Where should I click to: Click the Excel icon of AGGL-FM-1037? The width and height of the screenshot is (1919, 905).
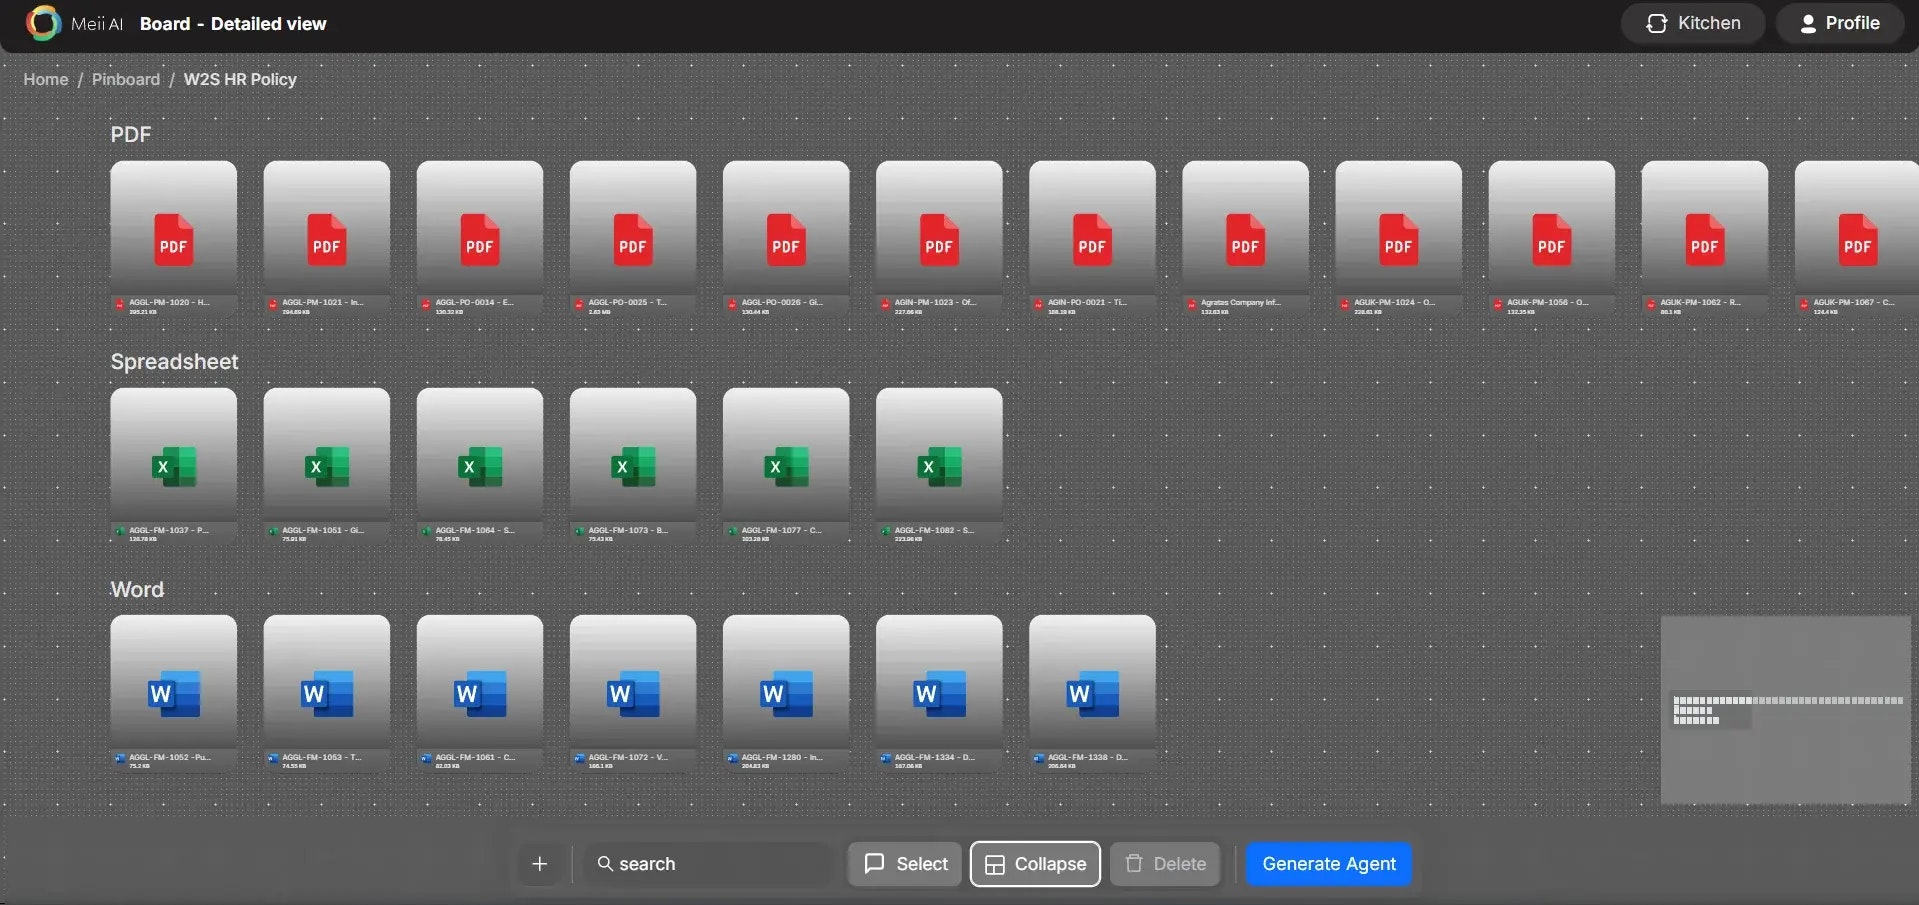(173, 466)
